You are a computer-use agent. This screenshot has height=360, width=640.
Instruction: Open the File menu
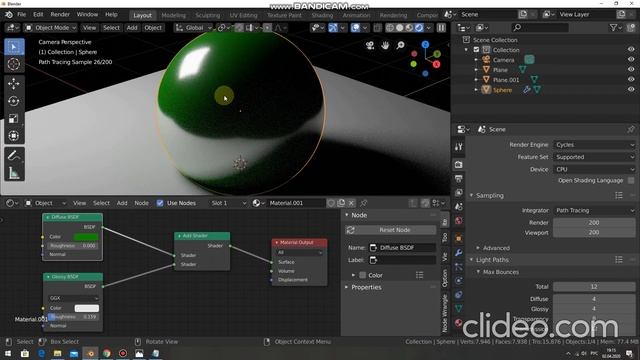[21, 14]
